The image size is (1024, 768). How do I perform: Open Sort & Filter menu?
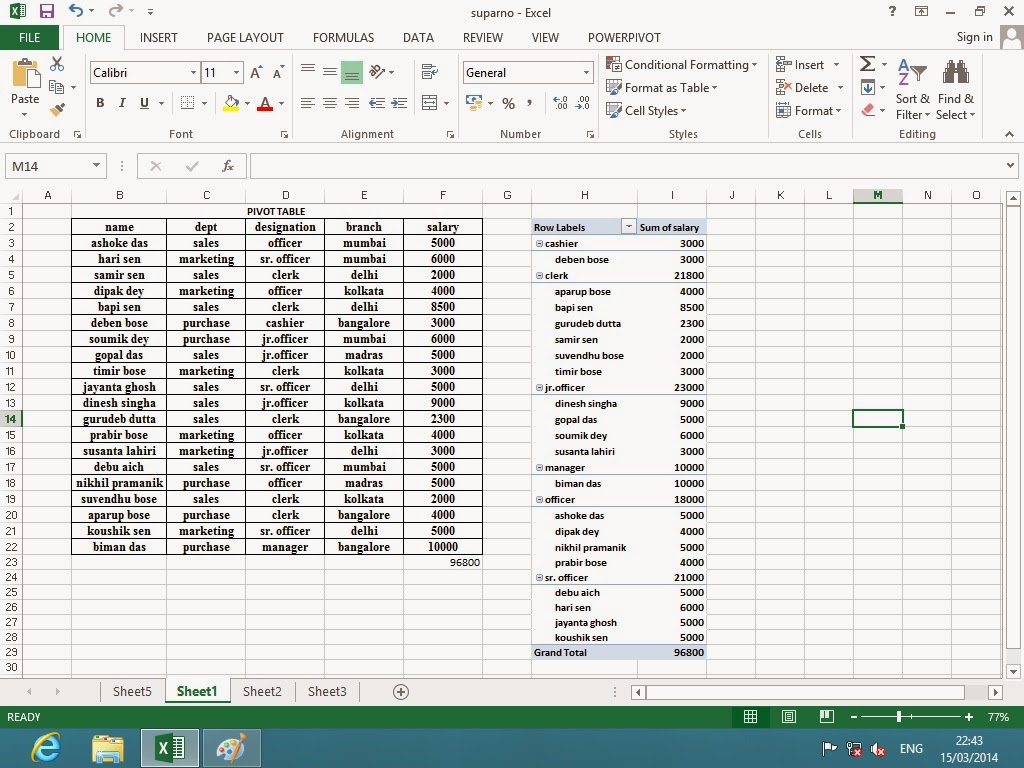(912, 89)
